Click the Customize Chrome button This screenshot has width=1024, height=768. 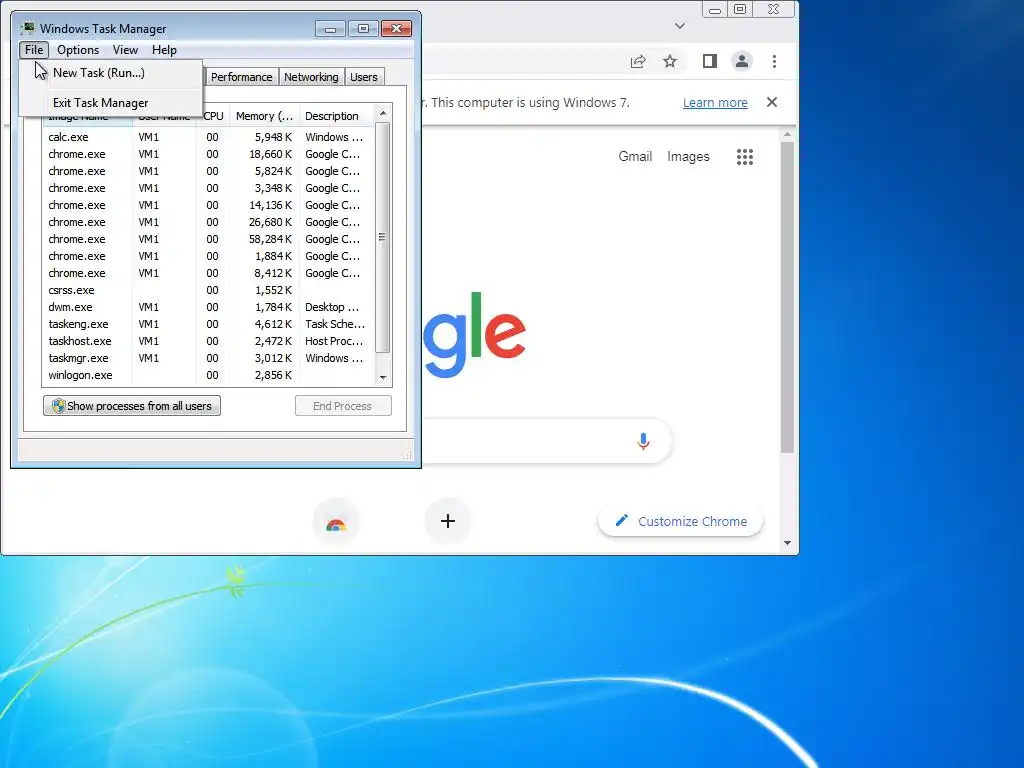(x=680, y=521)
